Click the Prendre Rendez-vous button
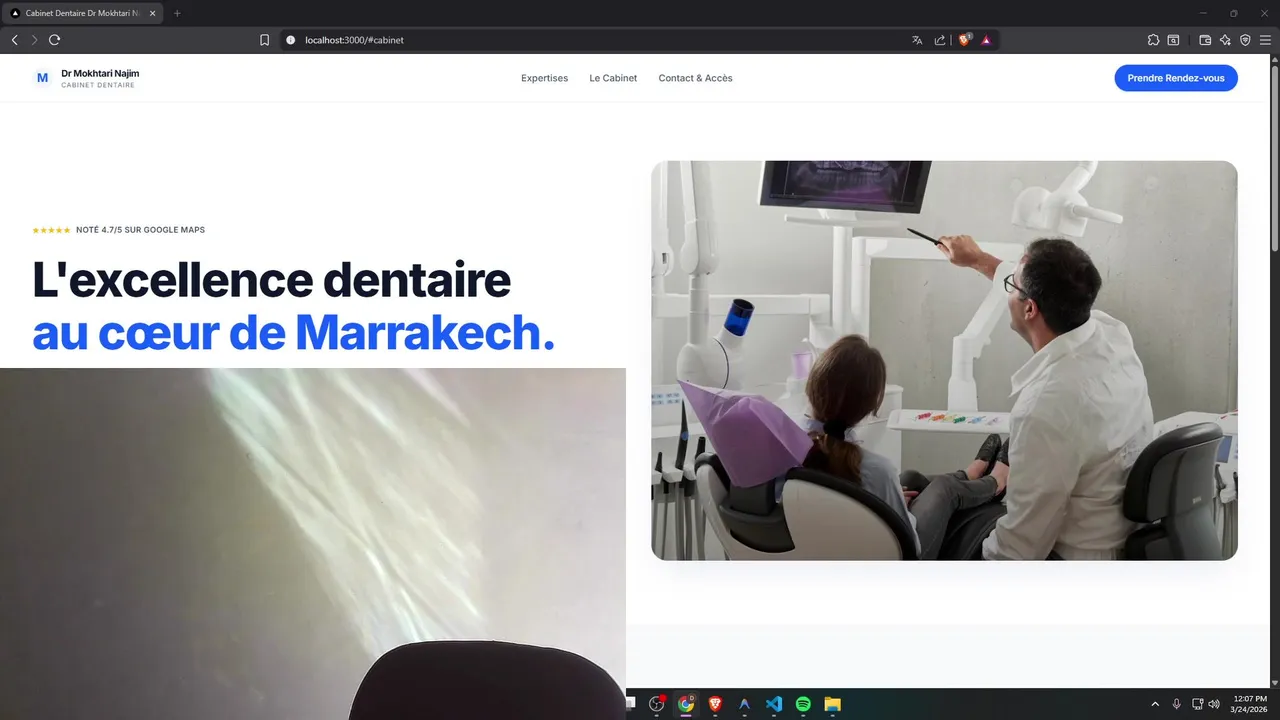This screenshot has width=1280, height=720. [1176, 78]
